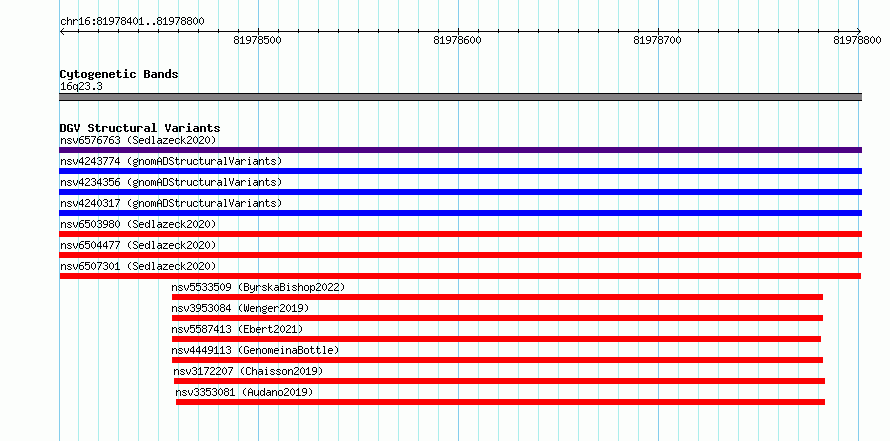This screenshot has width=890, height=441.
Task: Select variant label nsv4240317 (gnomADStructuralVariants)
Action: pos(171,203)
